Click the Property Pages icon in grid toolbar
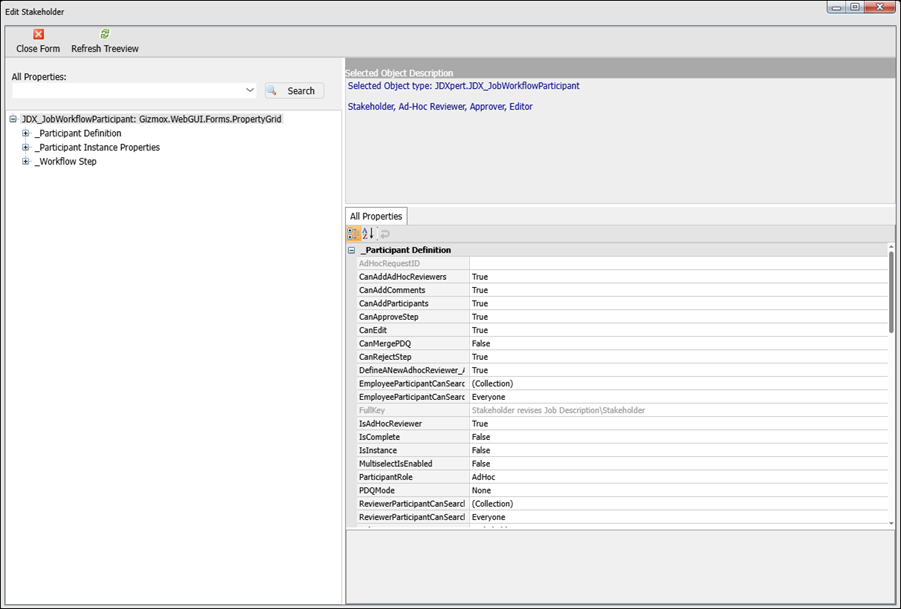This screenshot has height=609, width=901. (x=384, y=233)
